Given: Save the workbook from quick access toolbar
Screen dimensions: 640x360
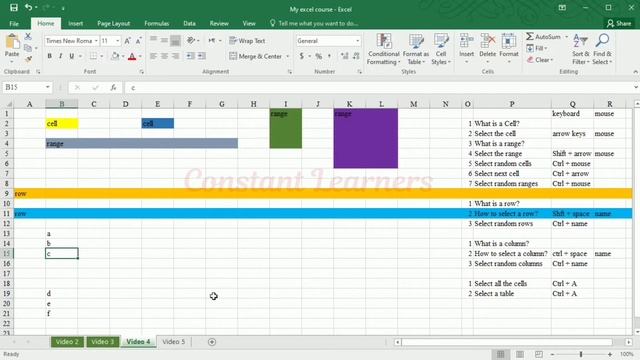Looking at the screenshot, I should click(x=13, y=7).
